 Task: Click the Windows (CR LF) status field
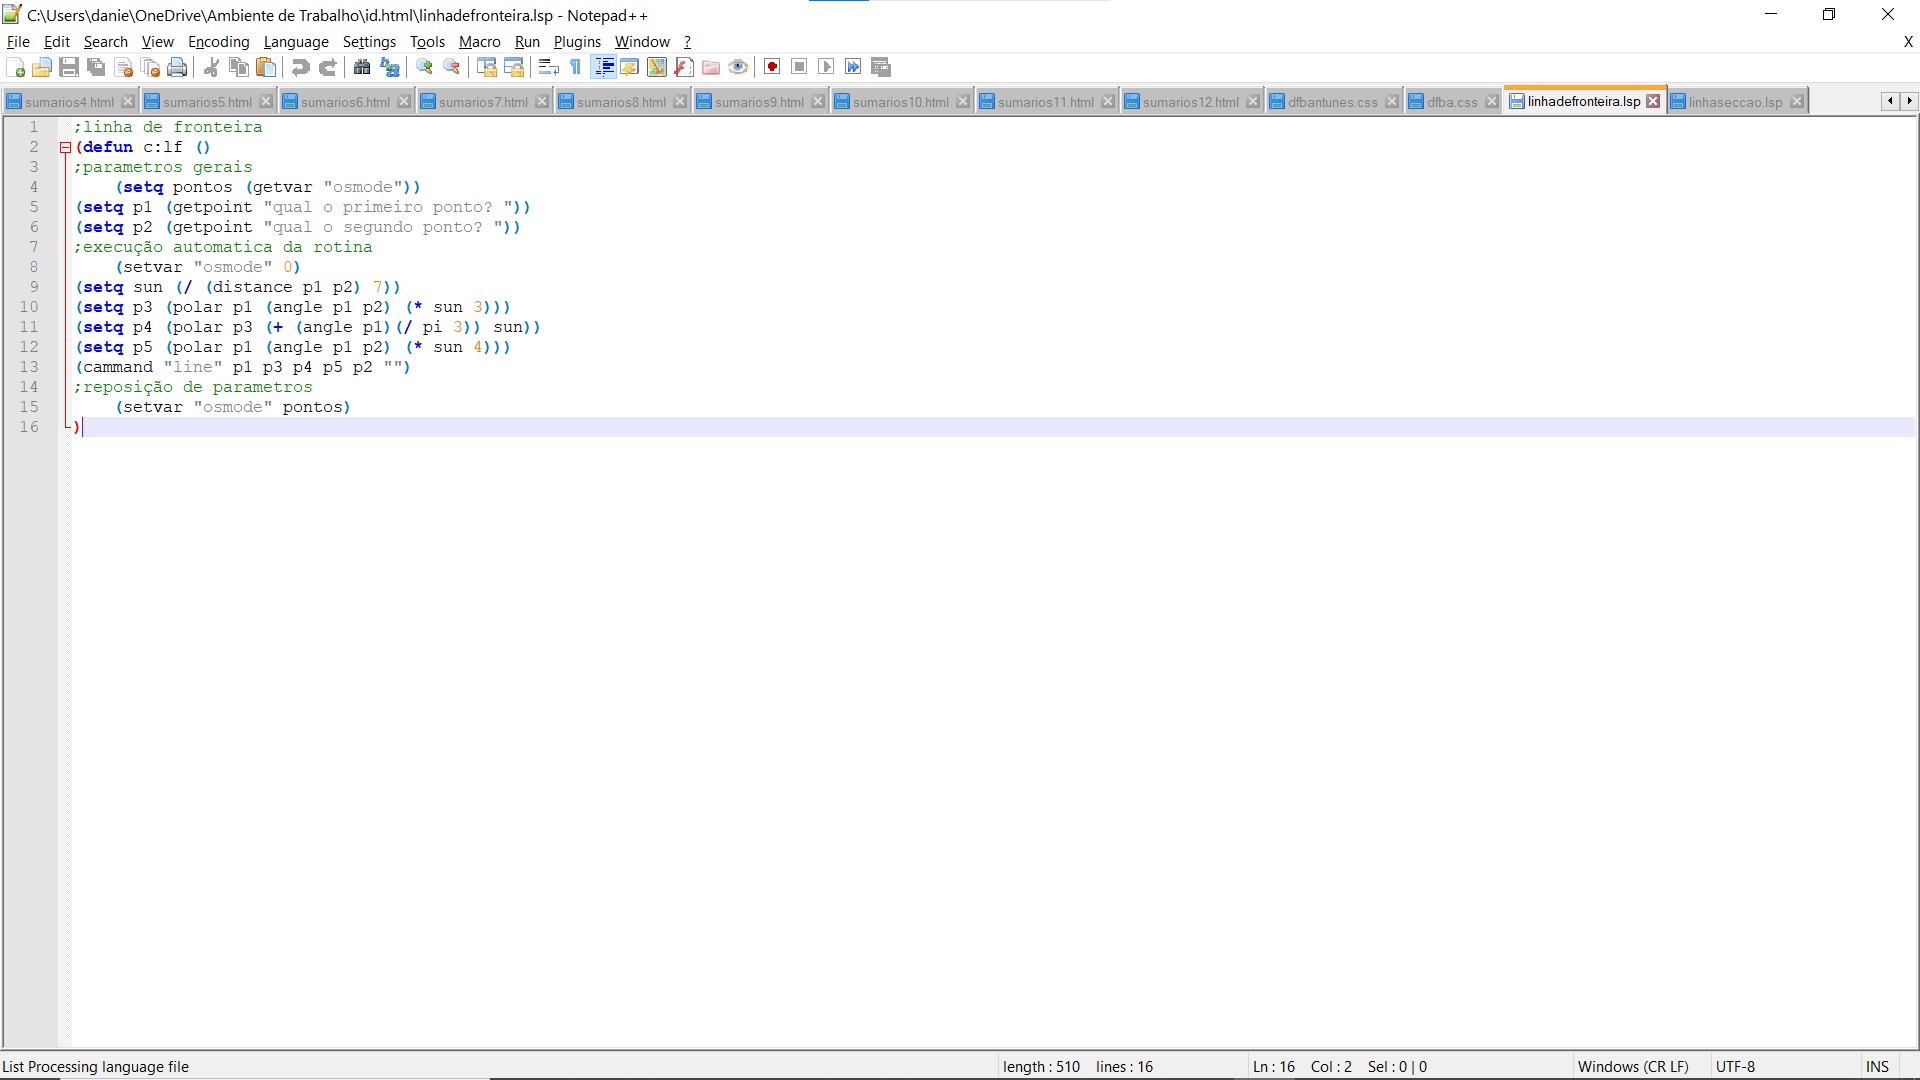(1633, 1067)
